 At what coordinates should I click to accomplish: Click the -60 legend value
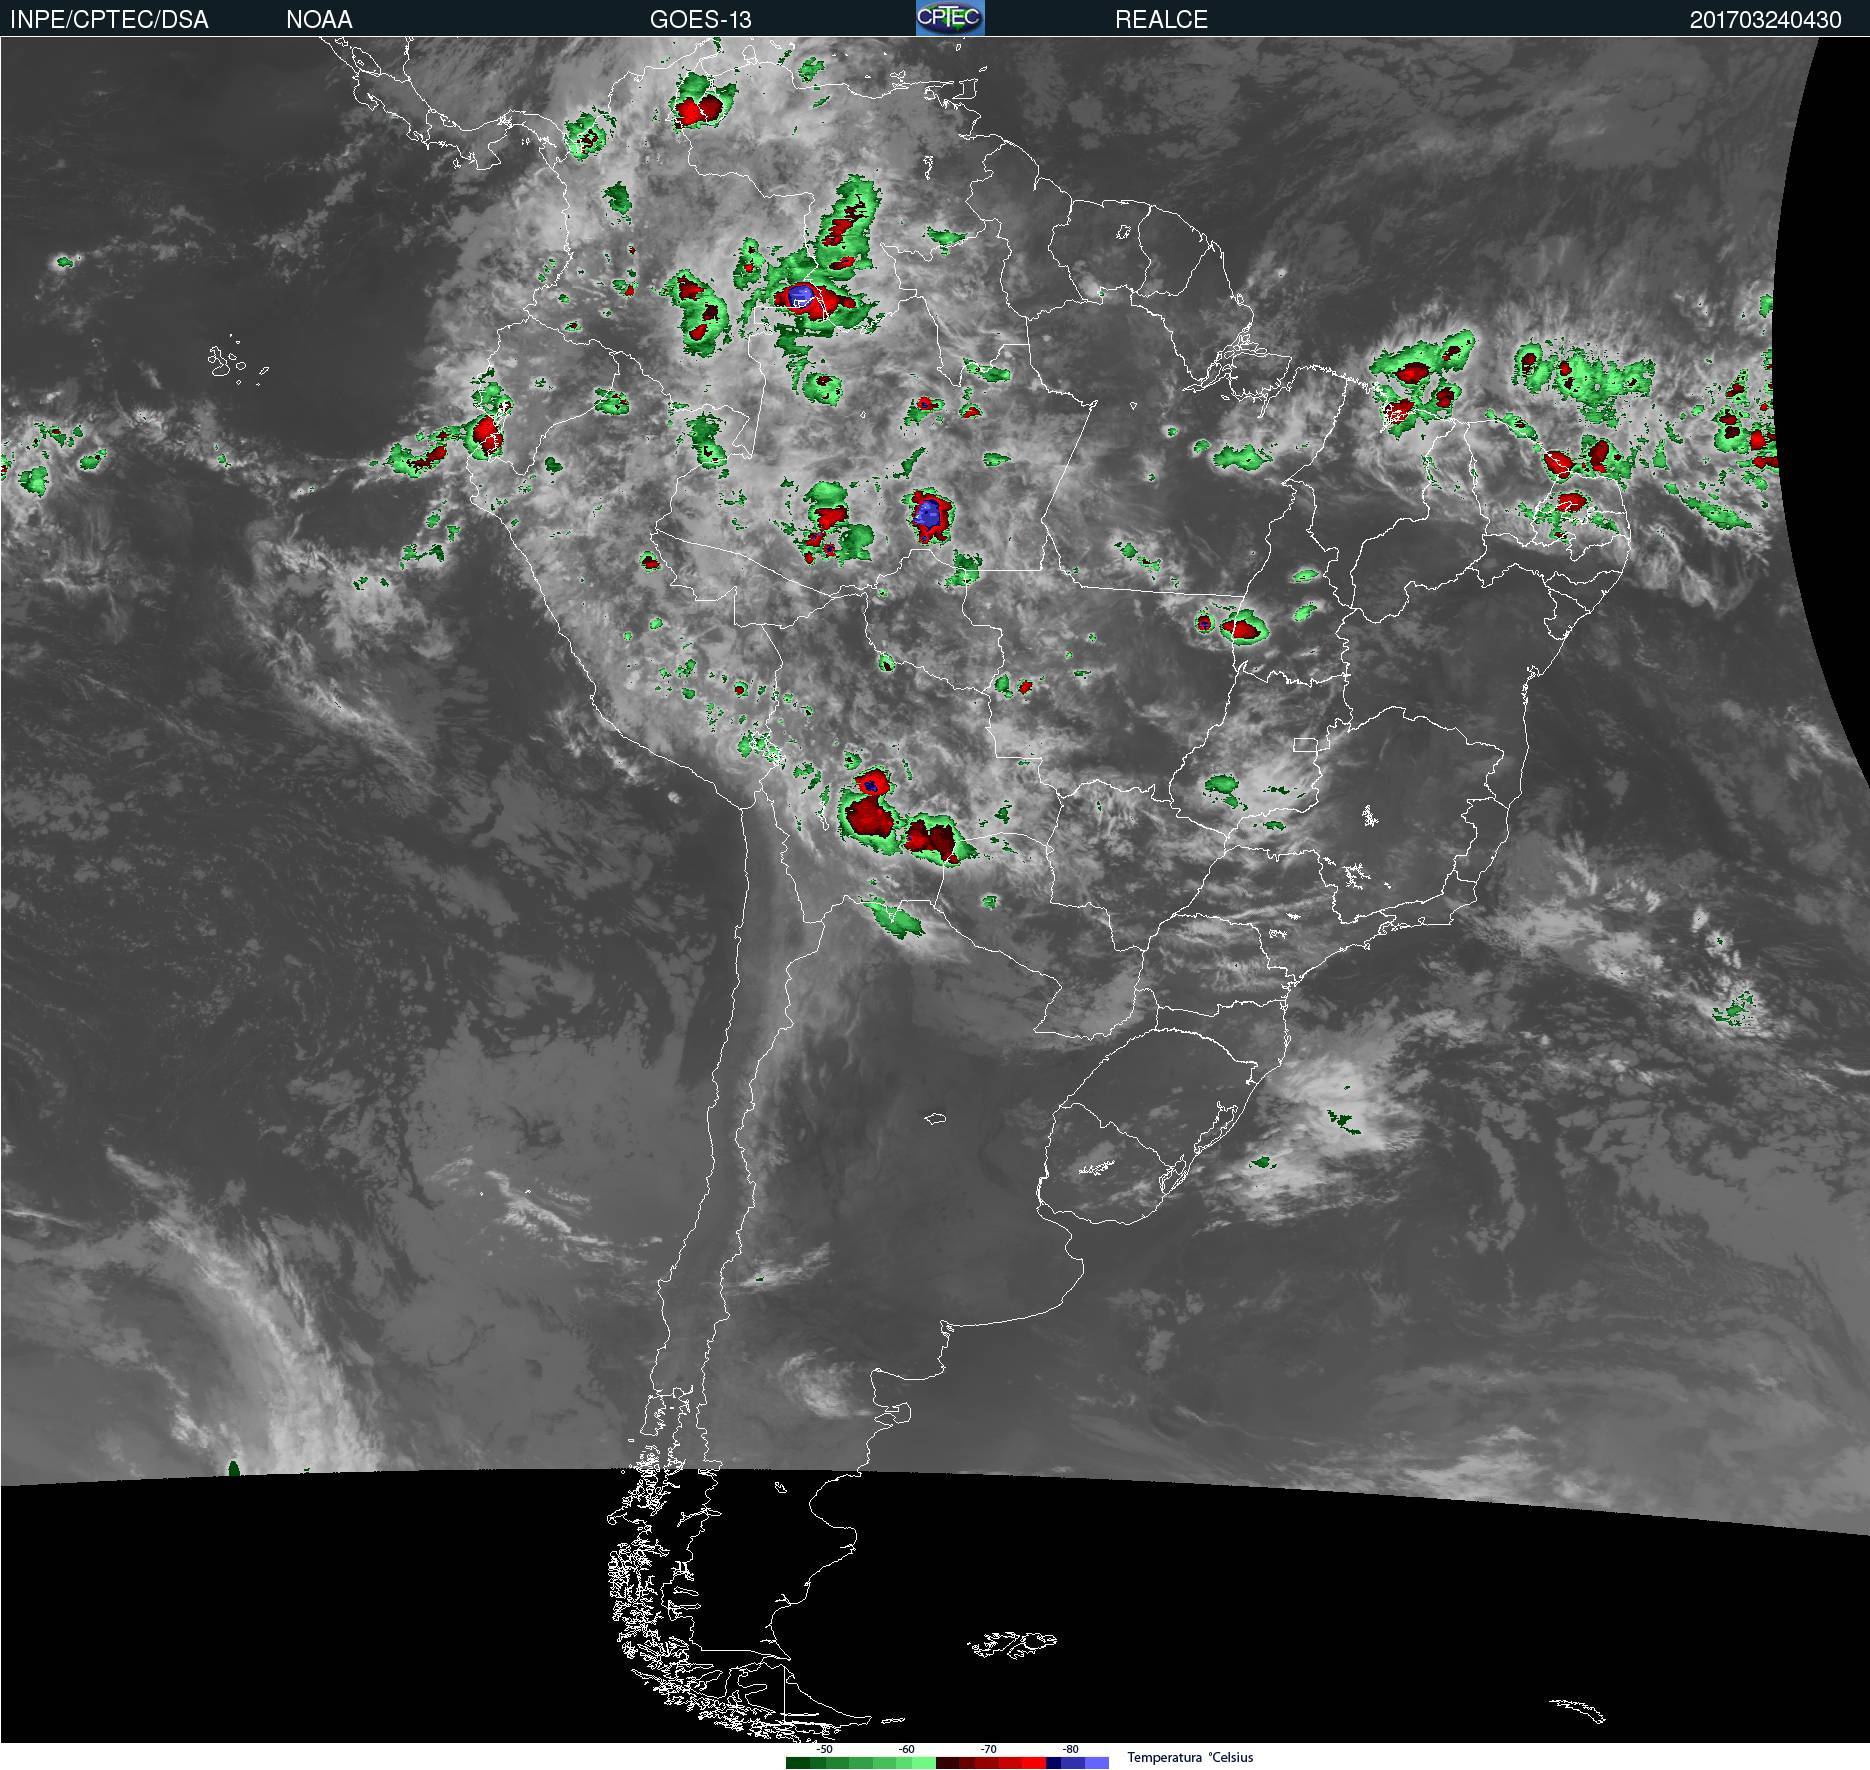906,1749
